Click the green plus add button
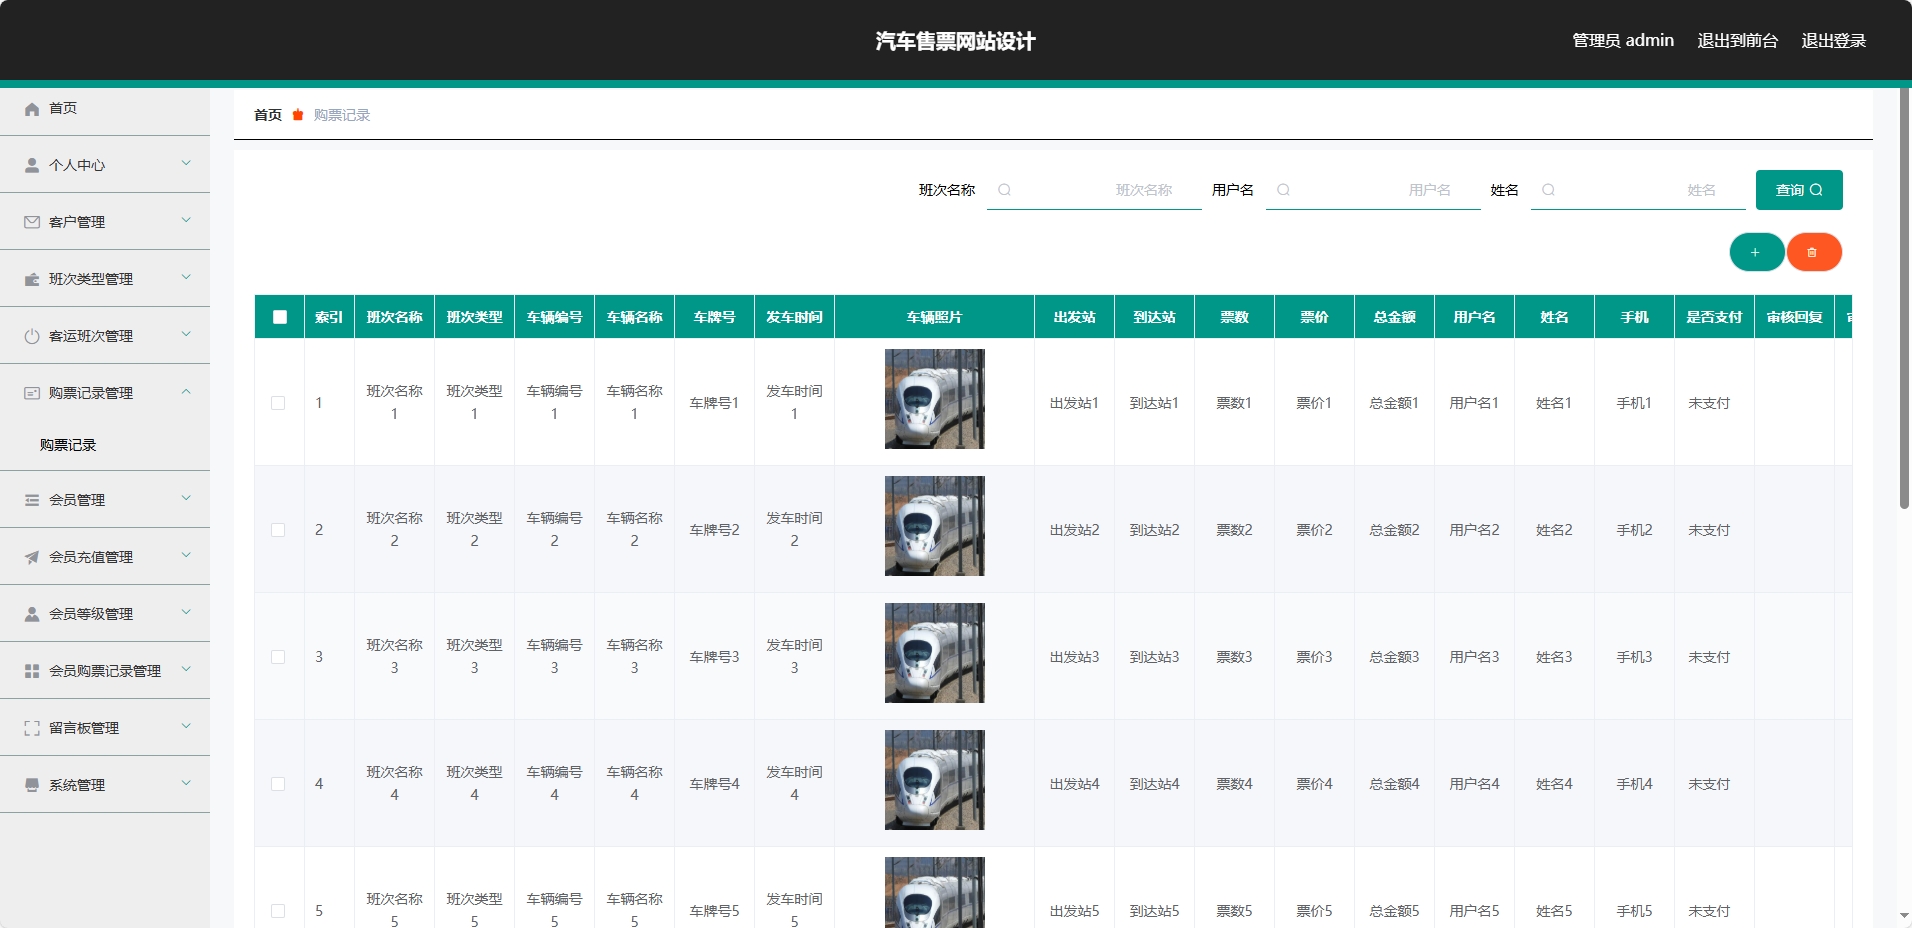Screen dimensions: 1912x928 tap(1756, 252)
